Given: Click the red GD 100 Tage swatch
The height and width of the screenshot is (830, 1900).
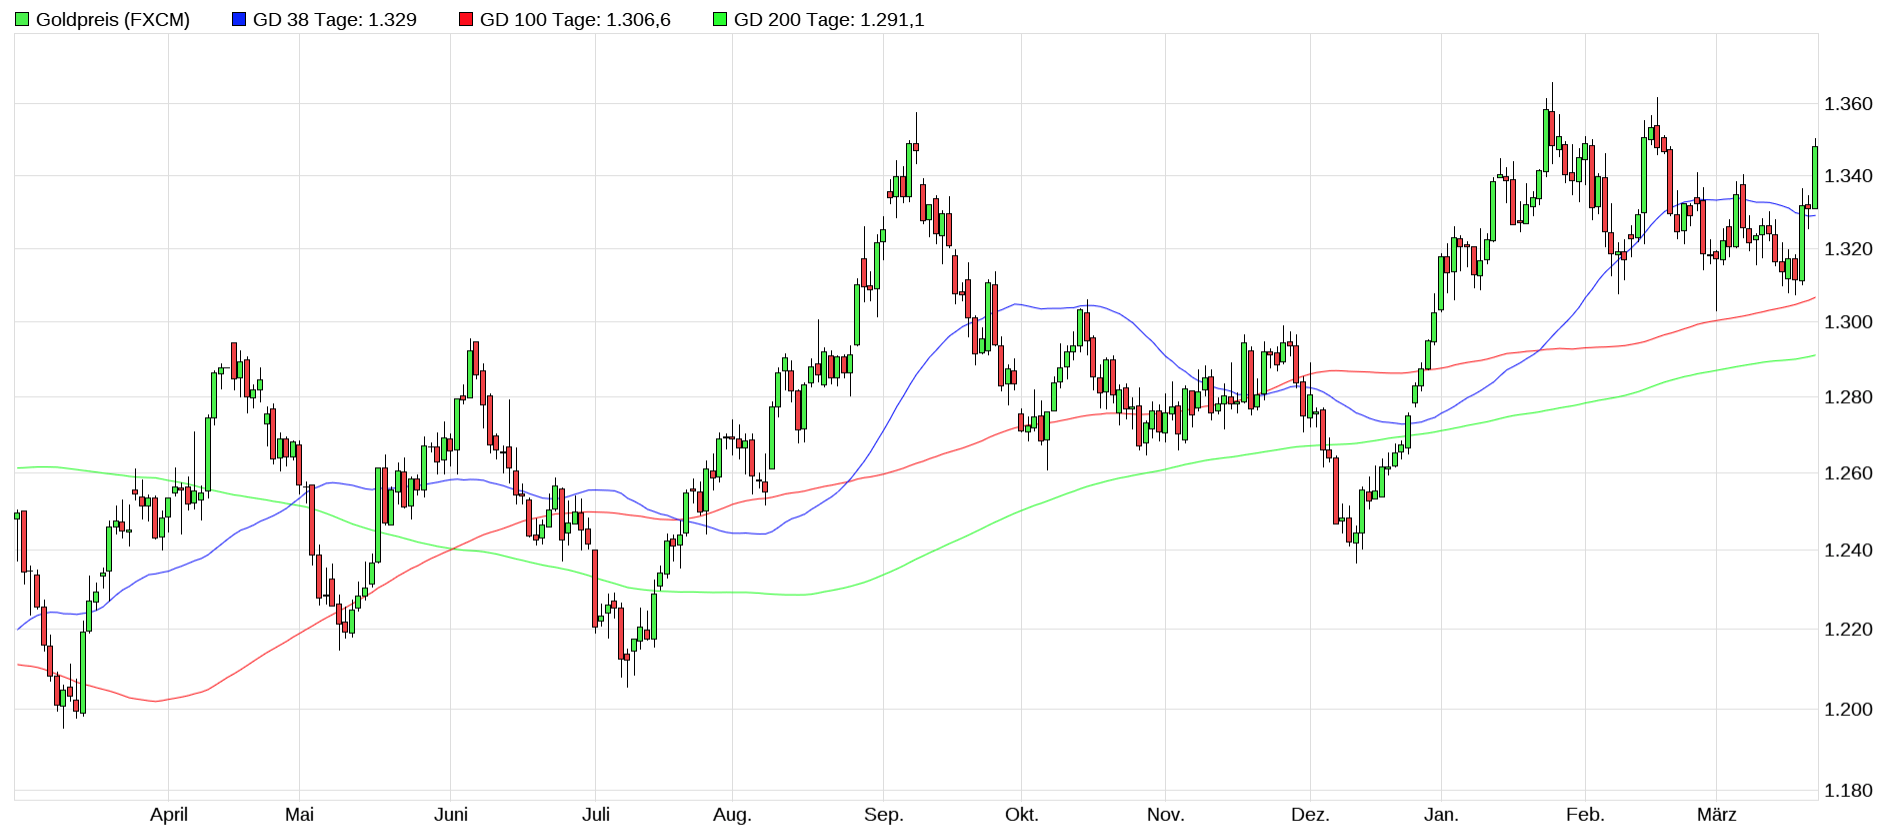Looking at the screenshot, I should (466, 20).
